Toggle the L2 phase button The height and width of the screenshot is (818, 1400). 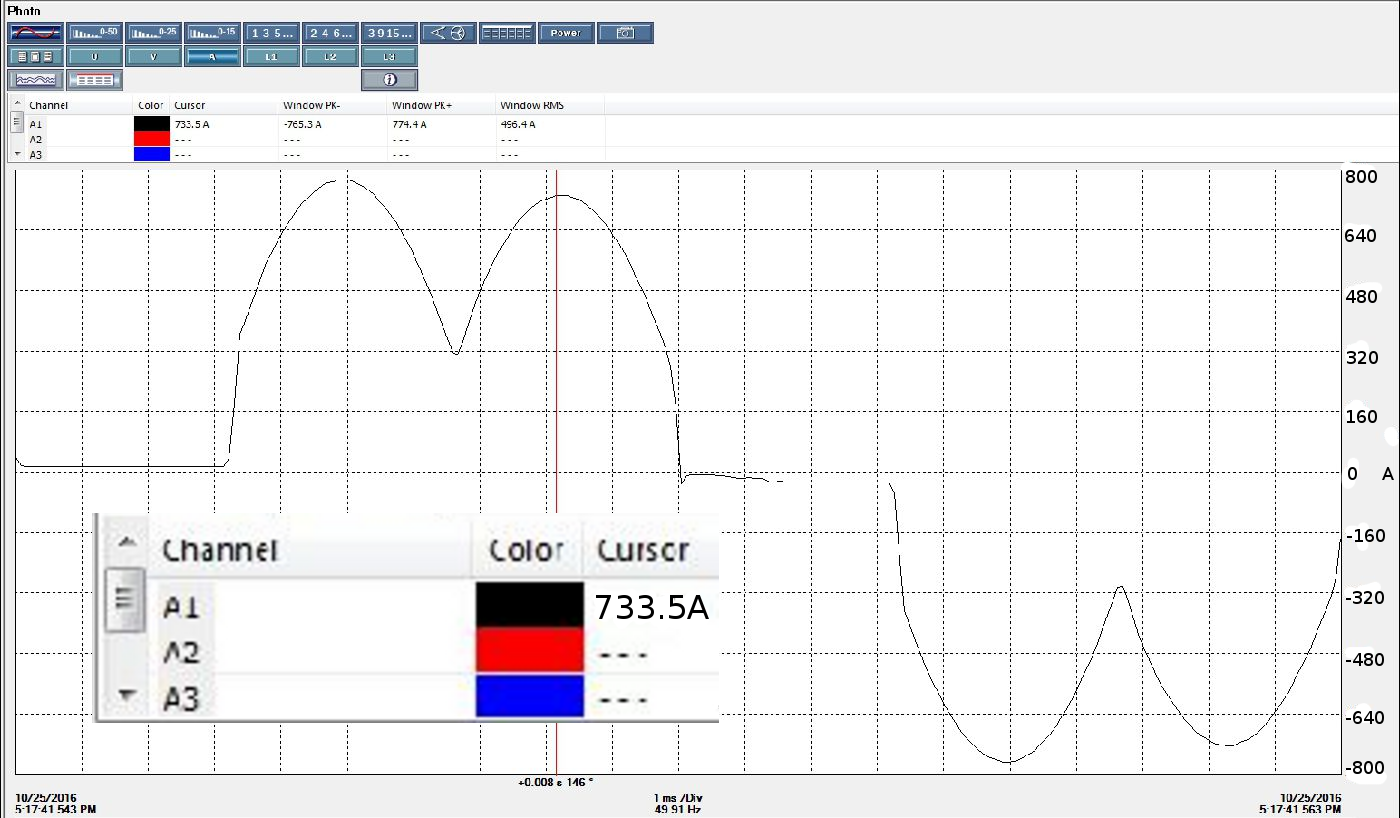pyautogui.click(x=330, y=56)
